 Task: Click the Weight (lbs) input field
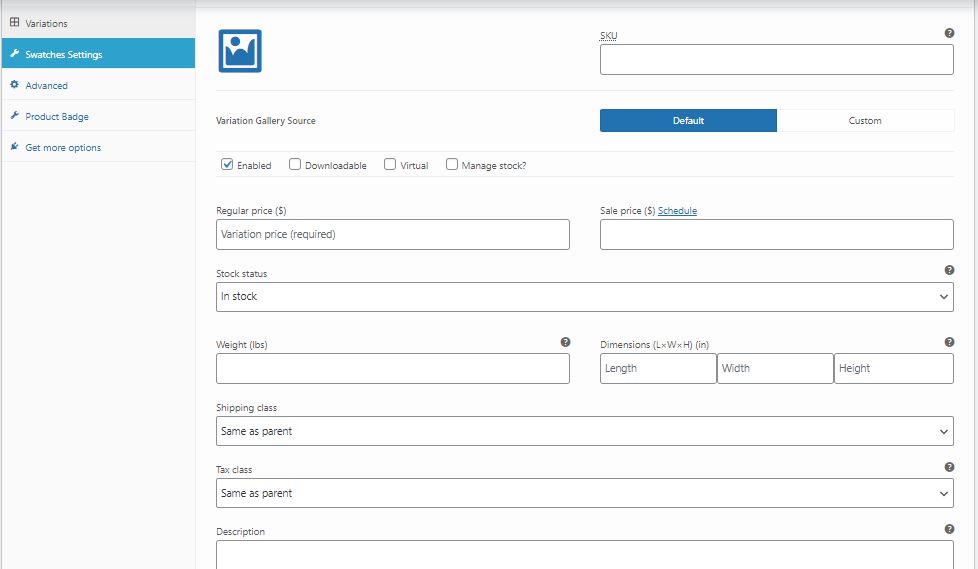coord(392,369)
